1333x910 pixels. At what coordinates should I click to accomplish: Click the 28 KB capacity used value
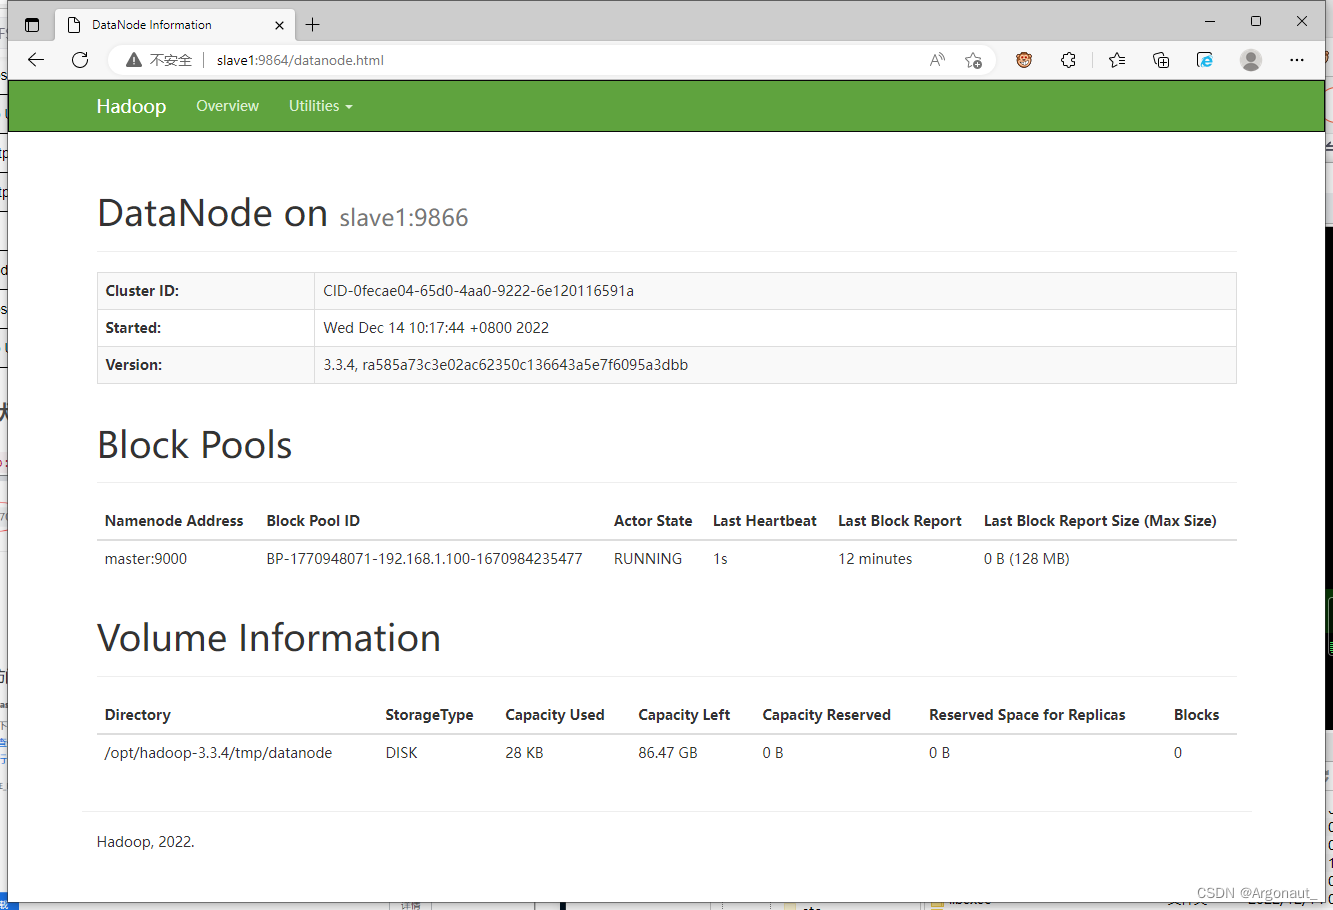pos(524,753)
